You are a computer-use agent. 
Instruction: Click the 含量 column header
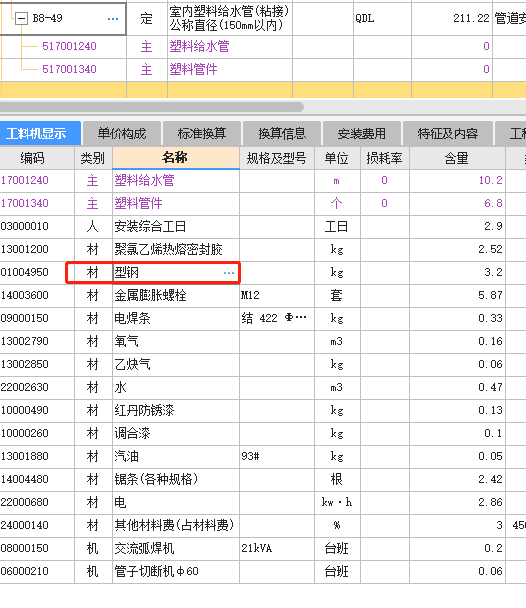point(457,158)
